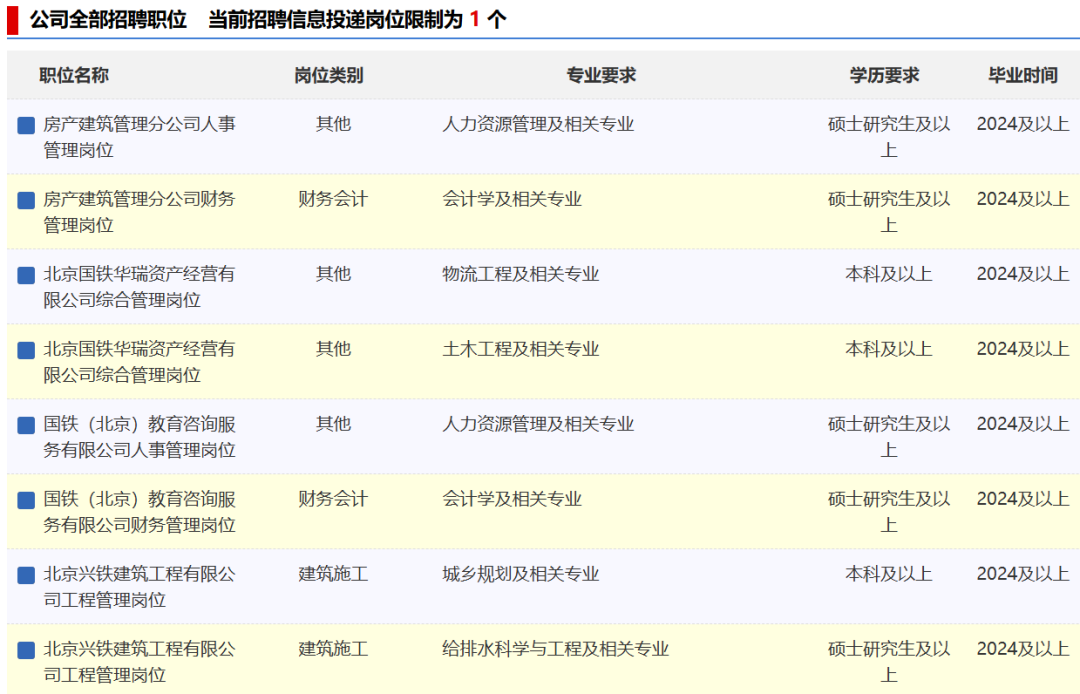Viewport: 1080px width, 694px height.
Task: Open the 房产建筑管理分公司财务管理岗位 job title
Action: click(x=139, y=212)
